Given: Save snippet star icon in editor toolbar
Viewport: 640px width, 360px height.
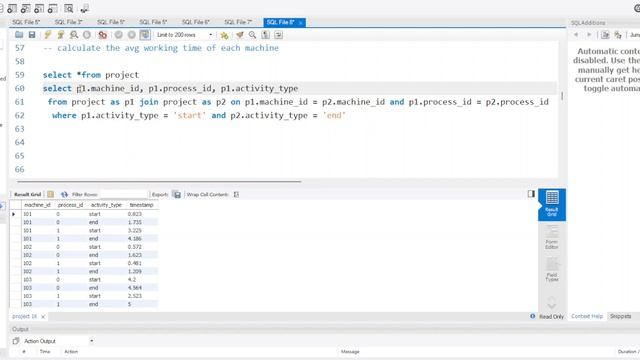Looking at the screenshot, I should point(224,35).
